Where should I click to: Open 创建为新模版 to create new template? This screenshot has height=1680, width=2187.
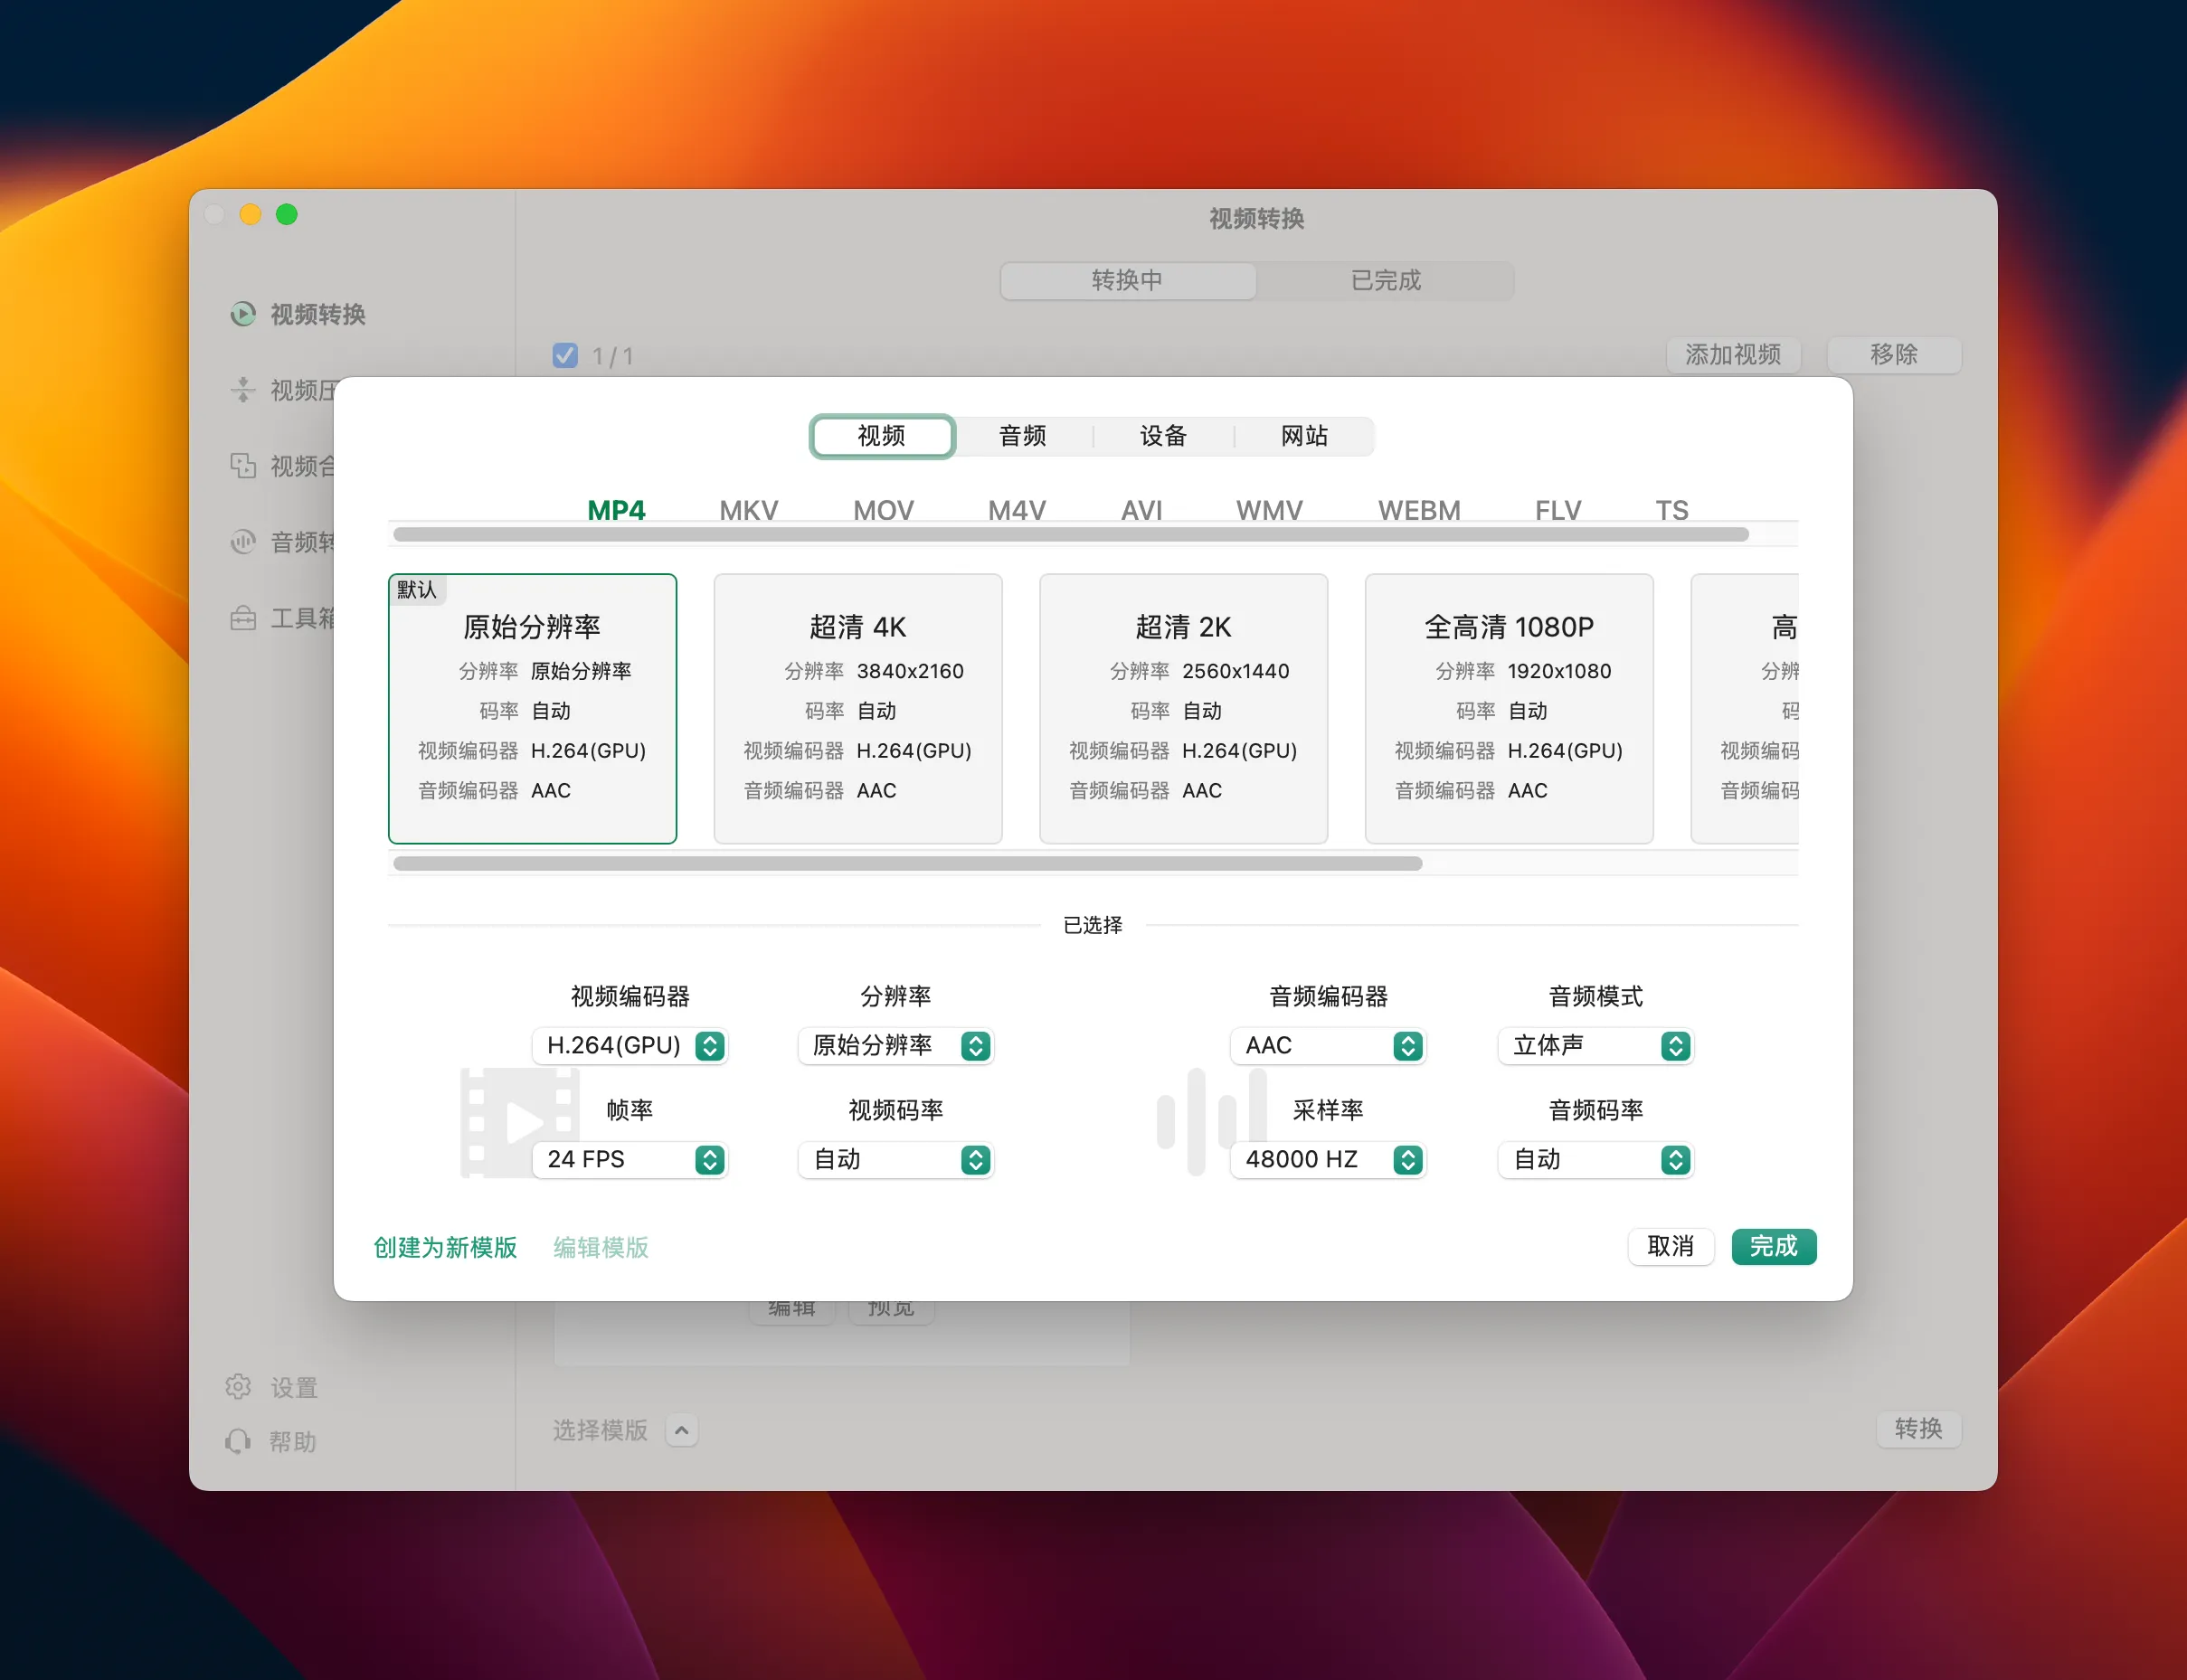444,1247
